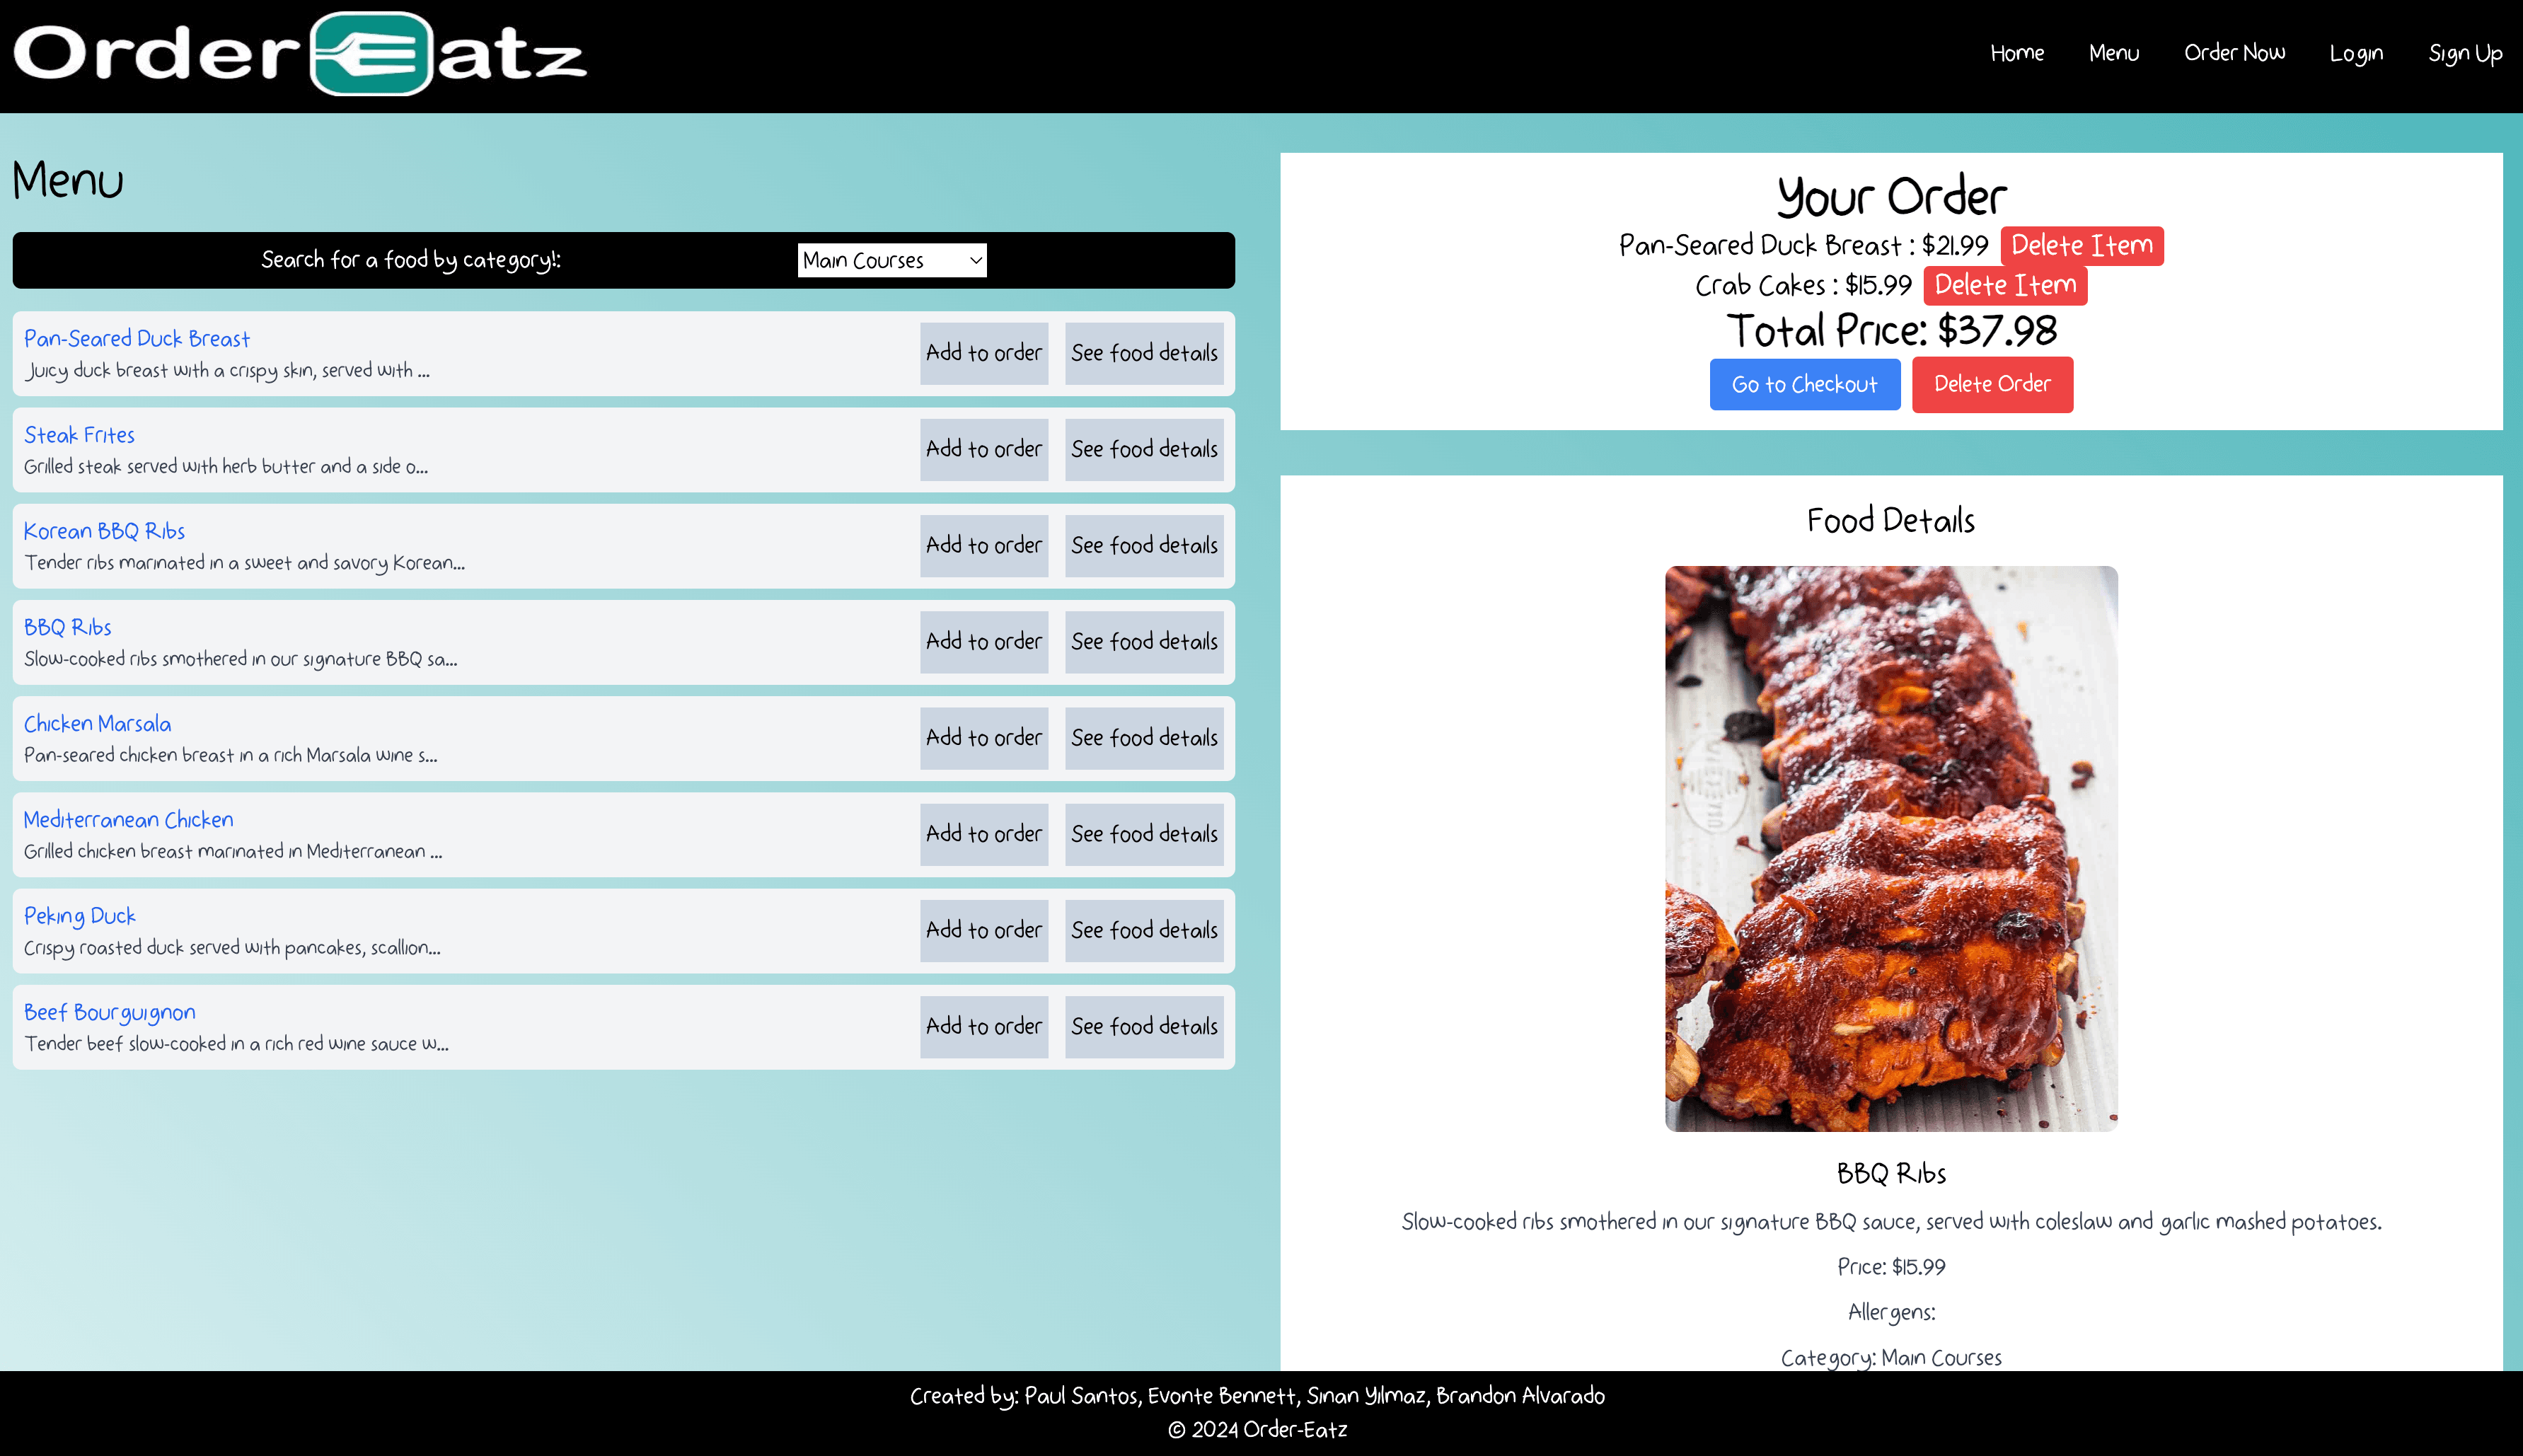Click Add to order for Peking Duck
The image size is (2523, 1456).
pyautogui.click(x=984, y=931)
